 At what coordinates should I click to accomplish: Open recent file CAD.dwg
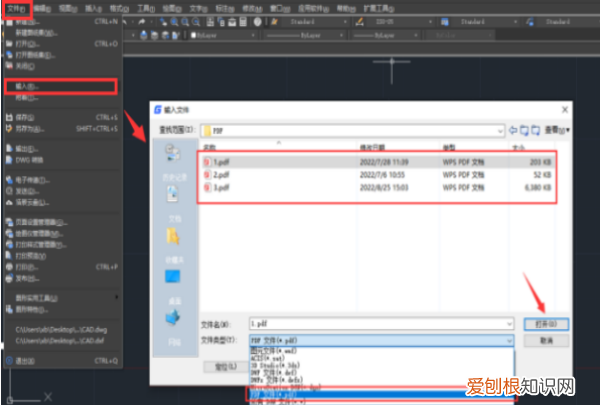pyautogui.click(x=61, y=330)
